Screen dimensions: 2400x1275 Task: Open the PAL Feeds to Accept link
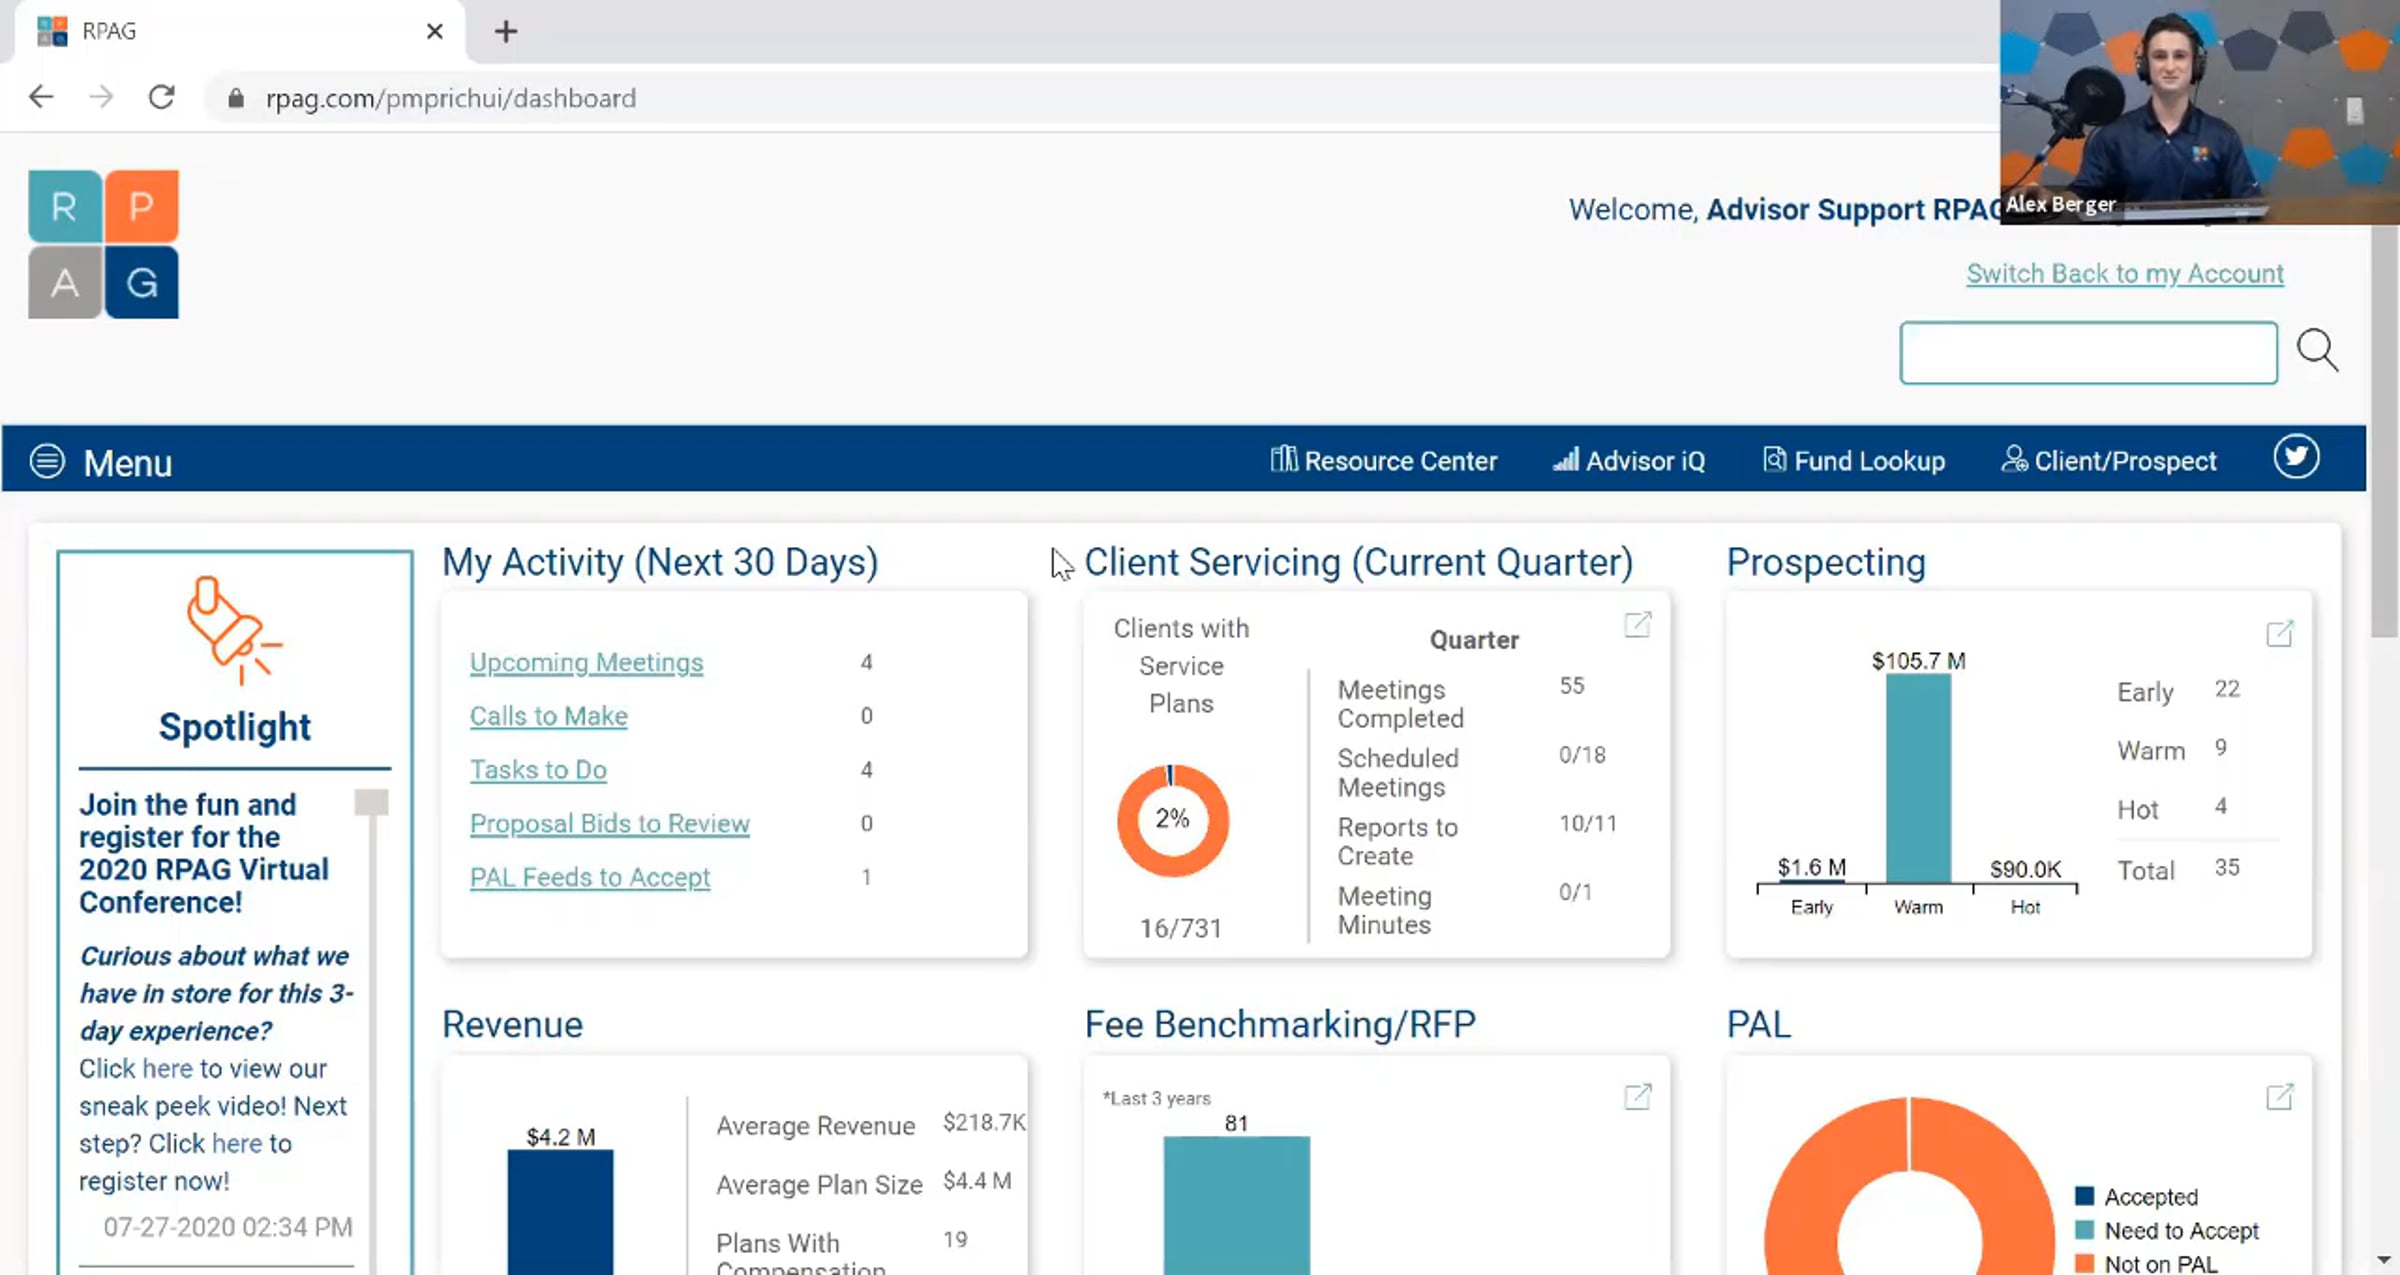(x=589, y=877)
